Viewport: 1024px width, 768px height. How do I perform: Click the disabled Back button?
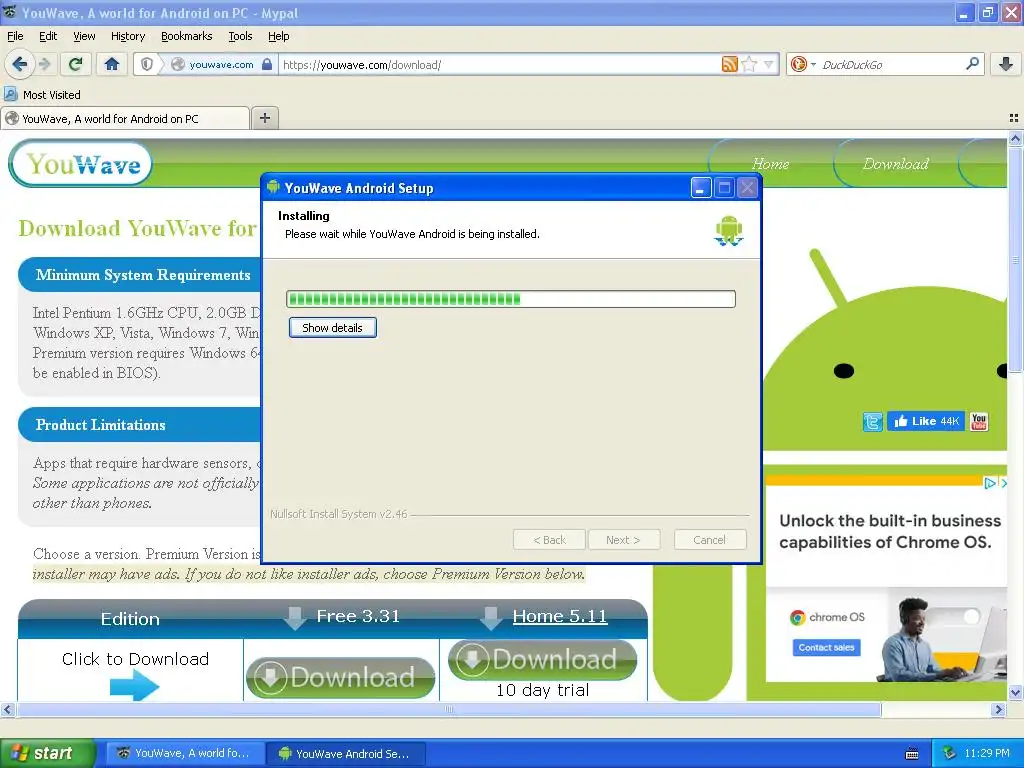point(549,540)
